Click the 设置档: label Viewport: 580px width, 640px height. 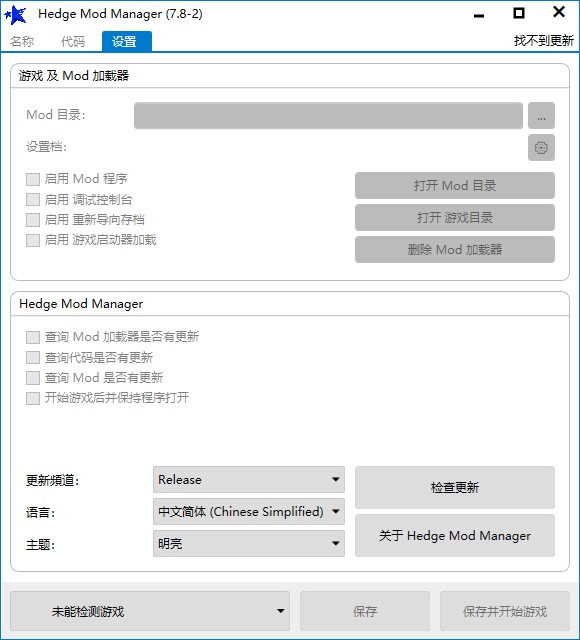coord(47,147)
